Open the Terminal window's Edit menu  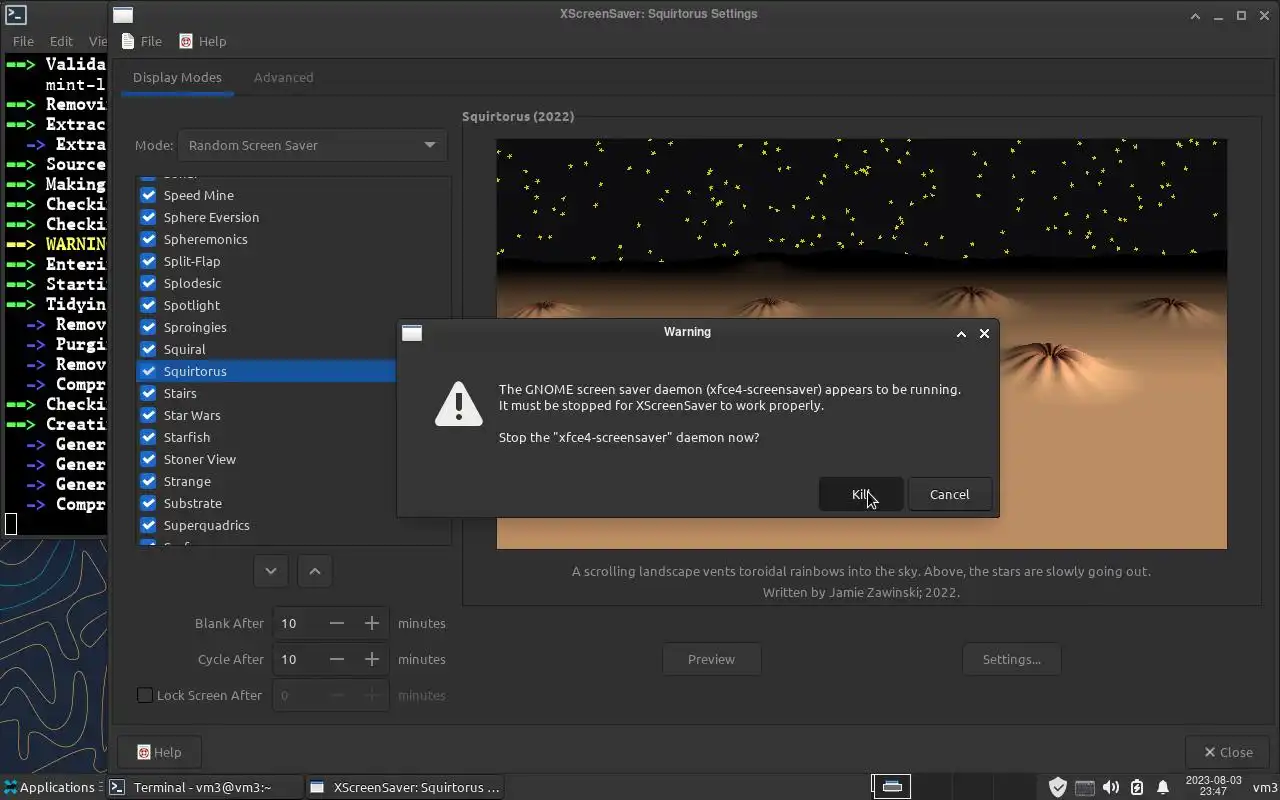(x=61, y=41)
